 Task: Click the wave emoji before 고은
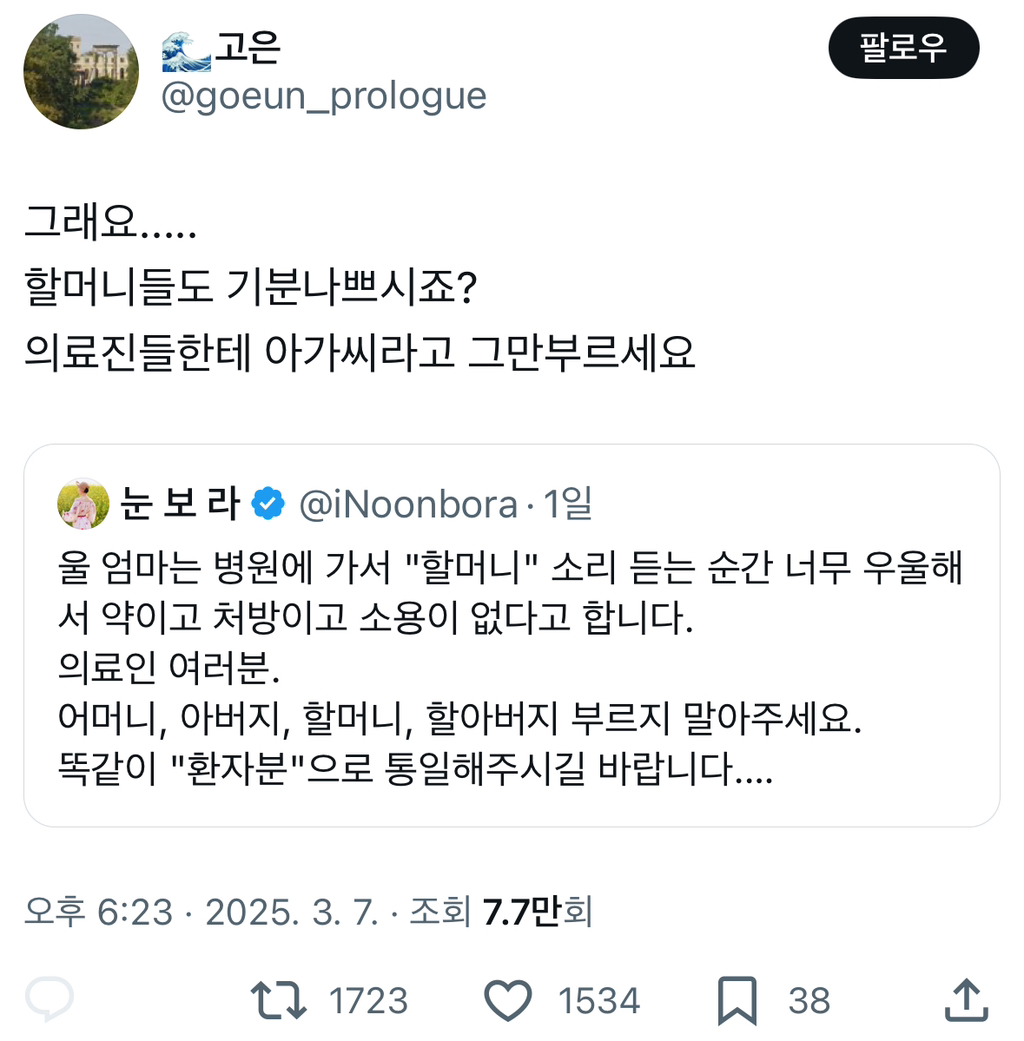click(x=186, y=50)
